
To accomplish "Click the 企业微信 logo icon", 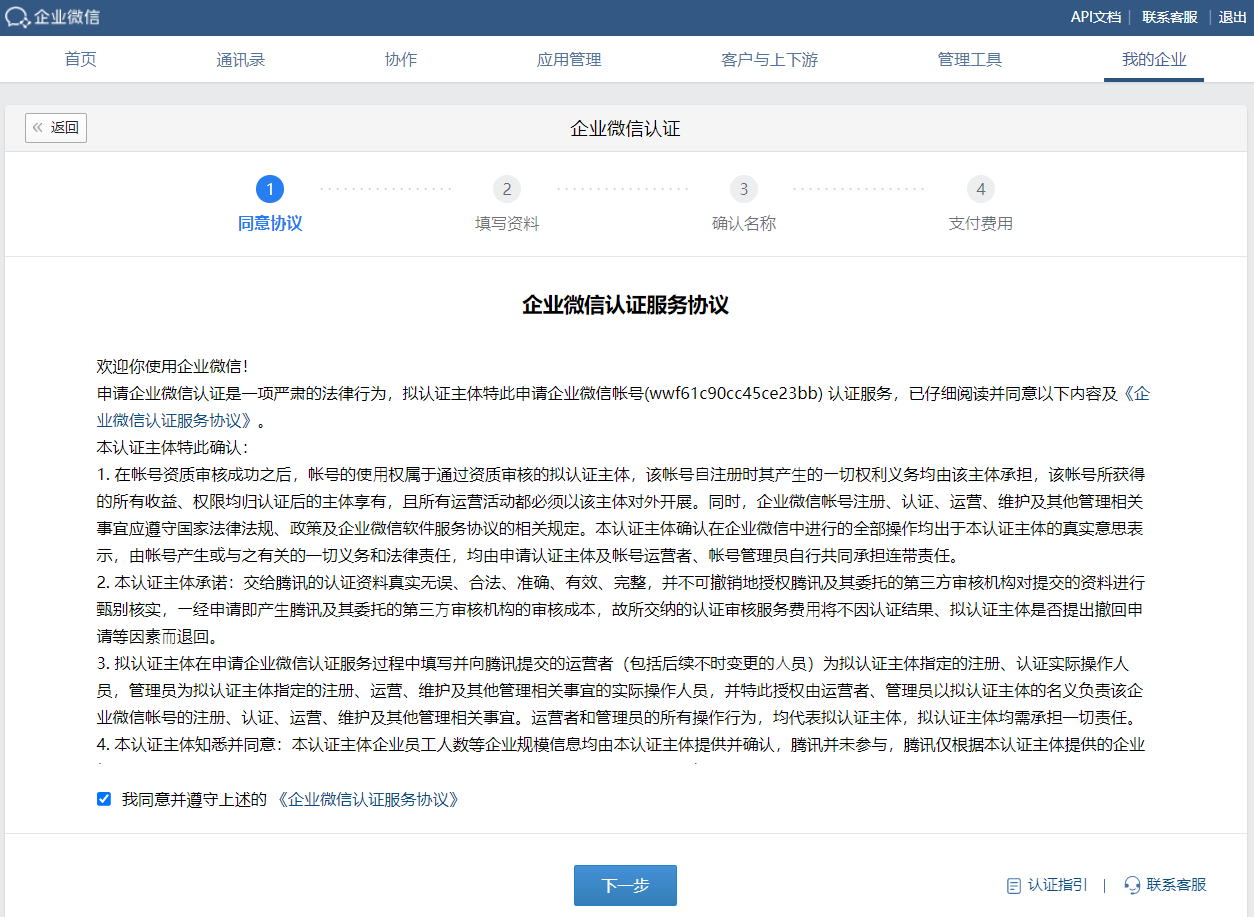I will tap(17, 17).
